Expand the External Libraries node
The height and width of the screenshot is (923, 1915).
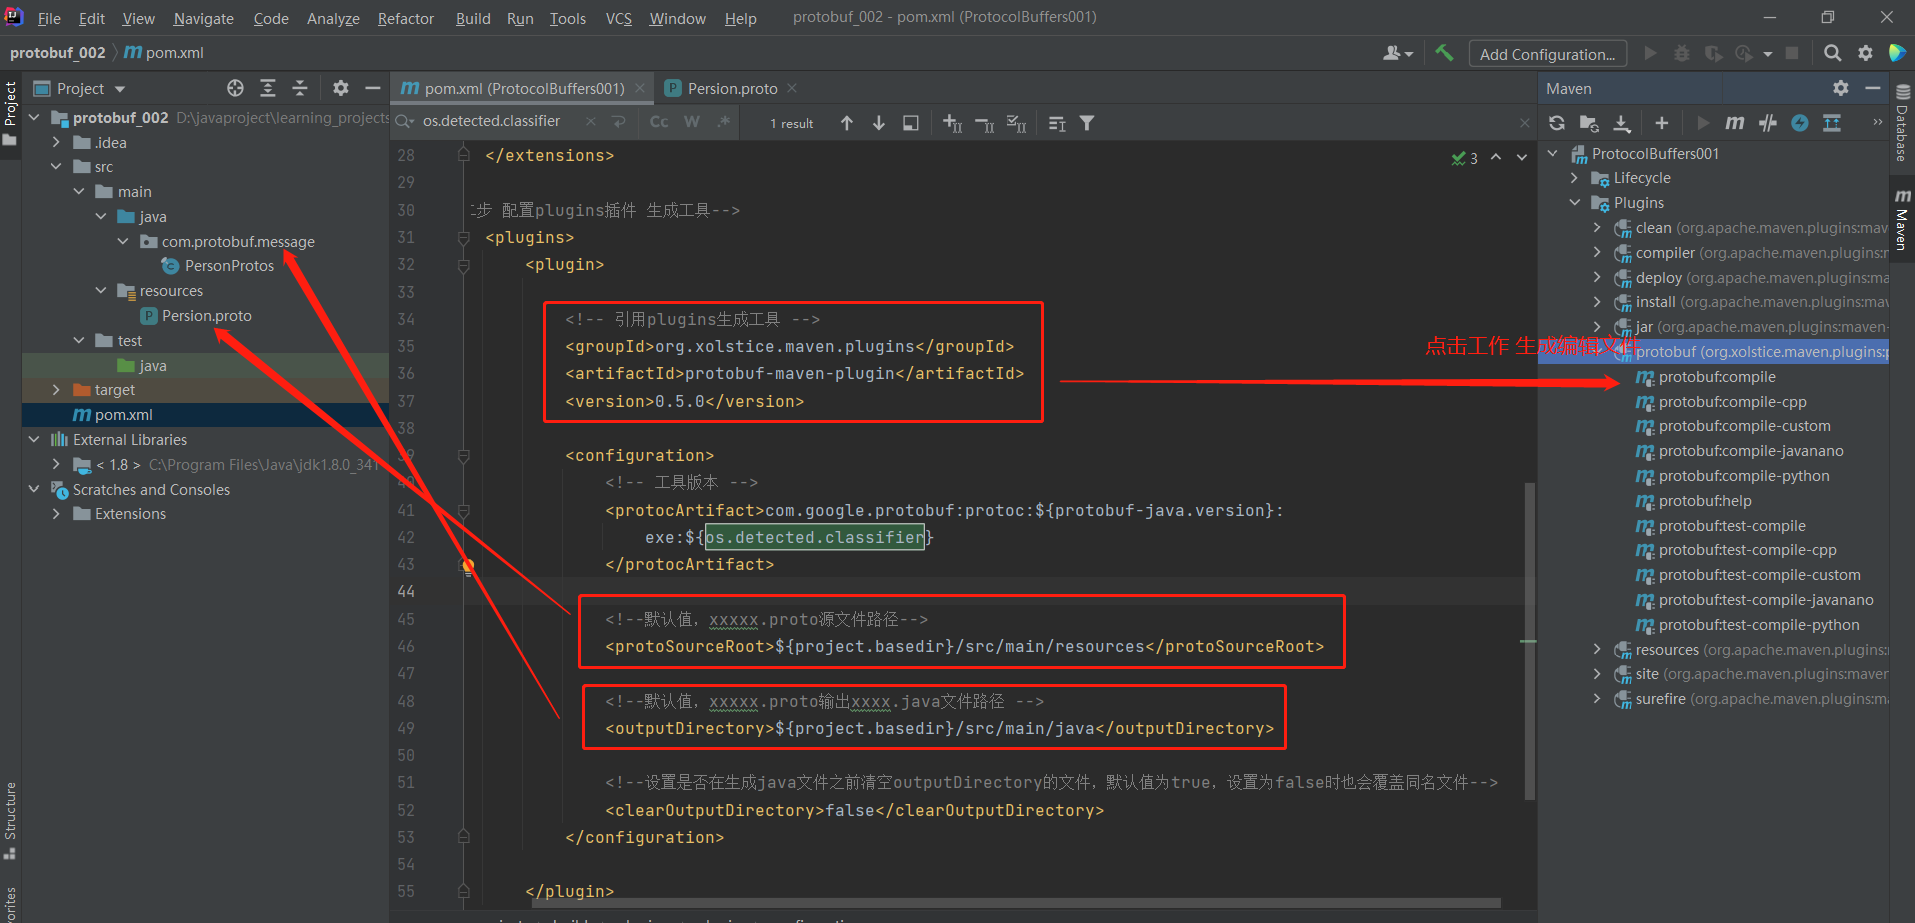(34, 439)
